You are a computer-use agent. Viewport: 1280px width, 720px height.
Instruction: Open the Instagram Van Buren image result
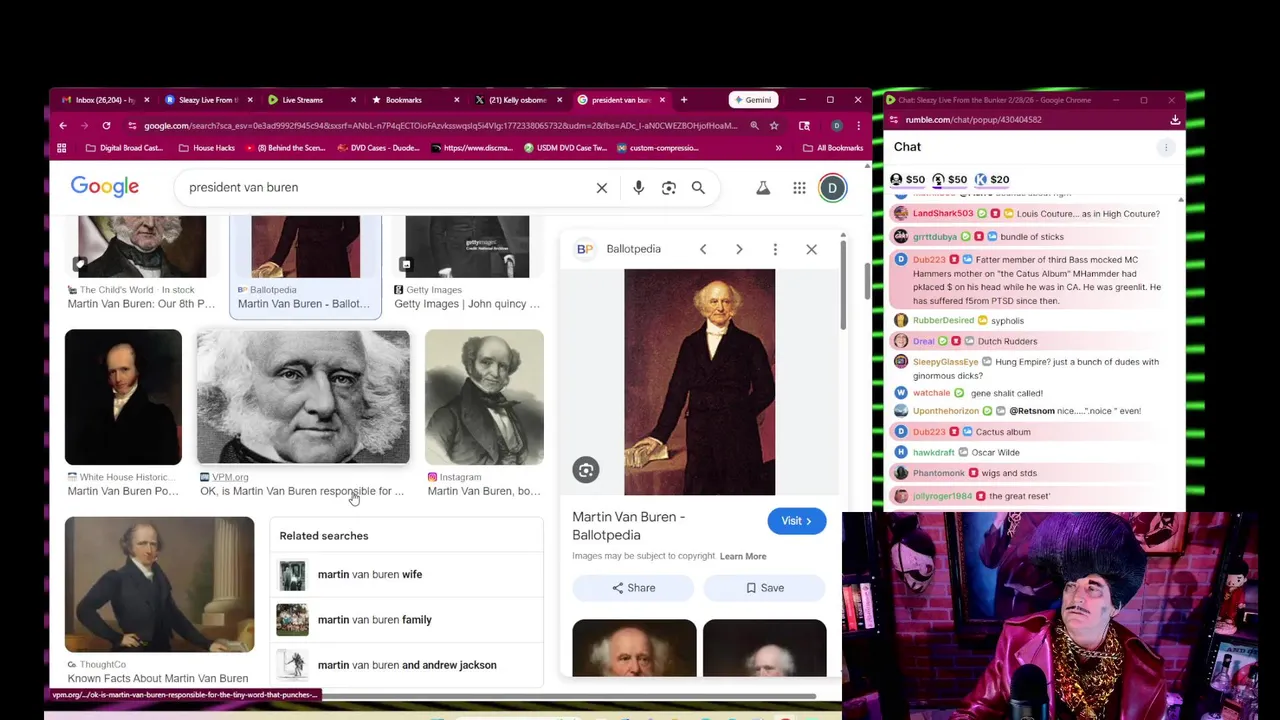tap(484, 398)
